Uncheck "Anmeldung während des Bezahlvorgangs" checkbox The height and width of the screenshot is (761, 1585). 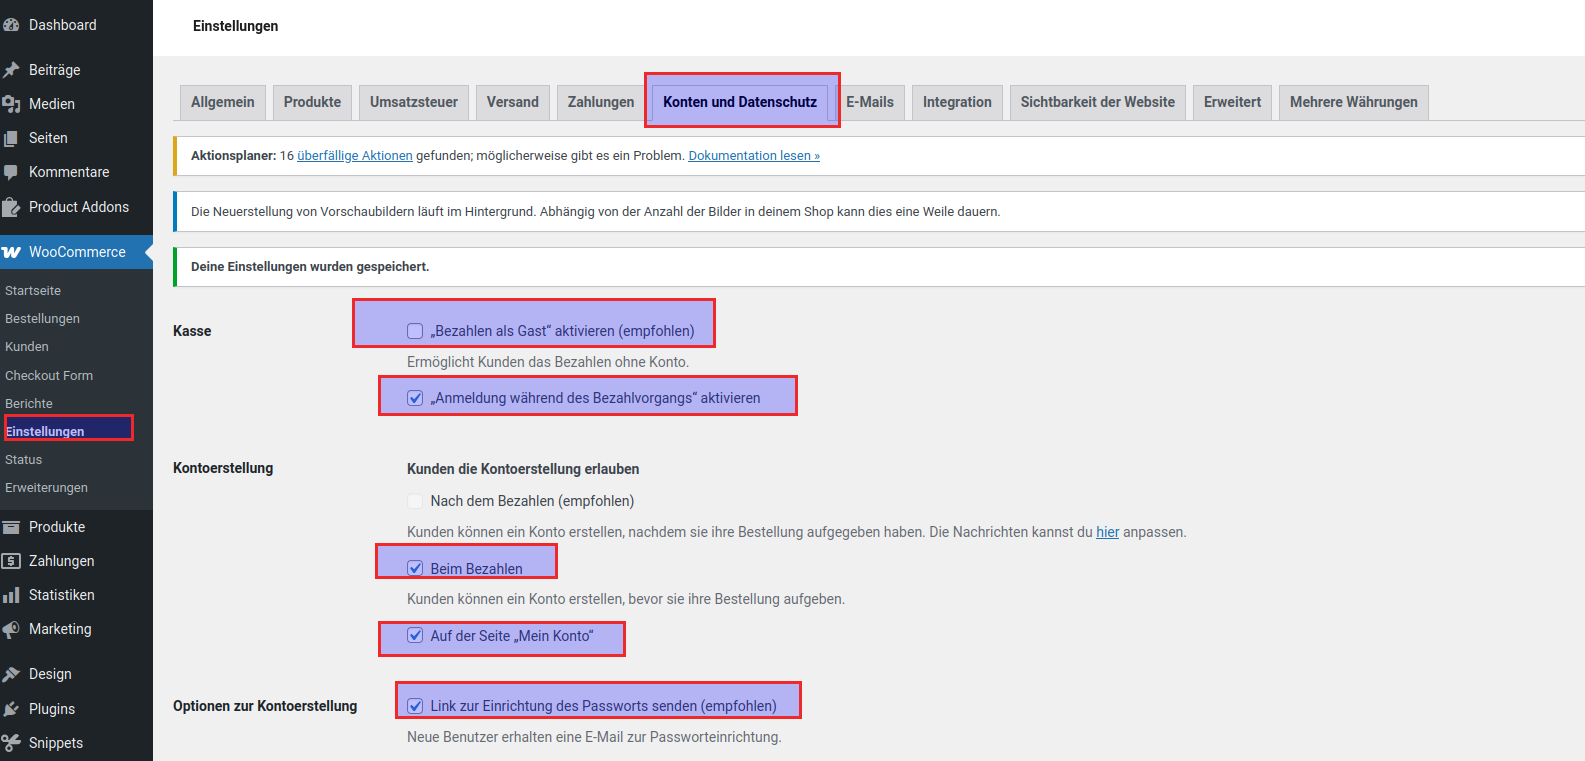pos(415,398)
